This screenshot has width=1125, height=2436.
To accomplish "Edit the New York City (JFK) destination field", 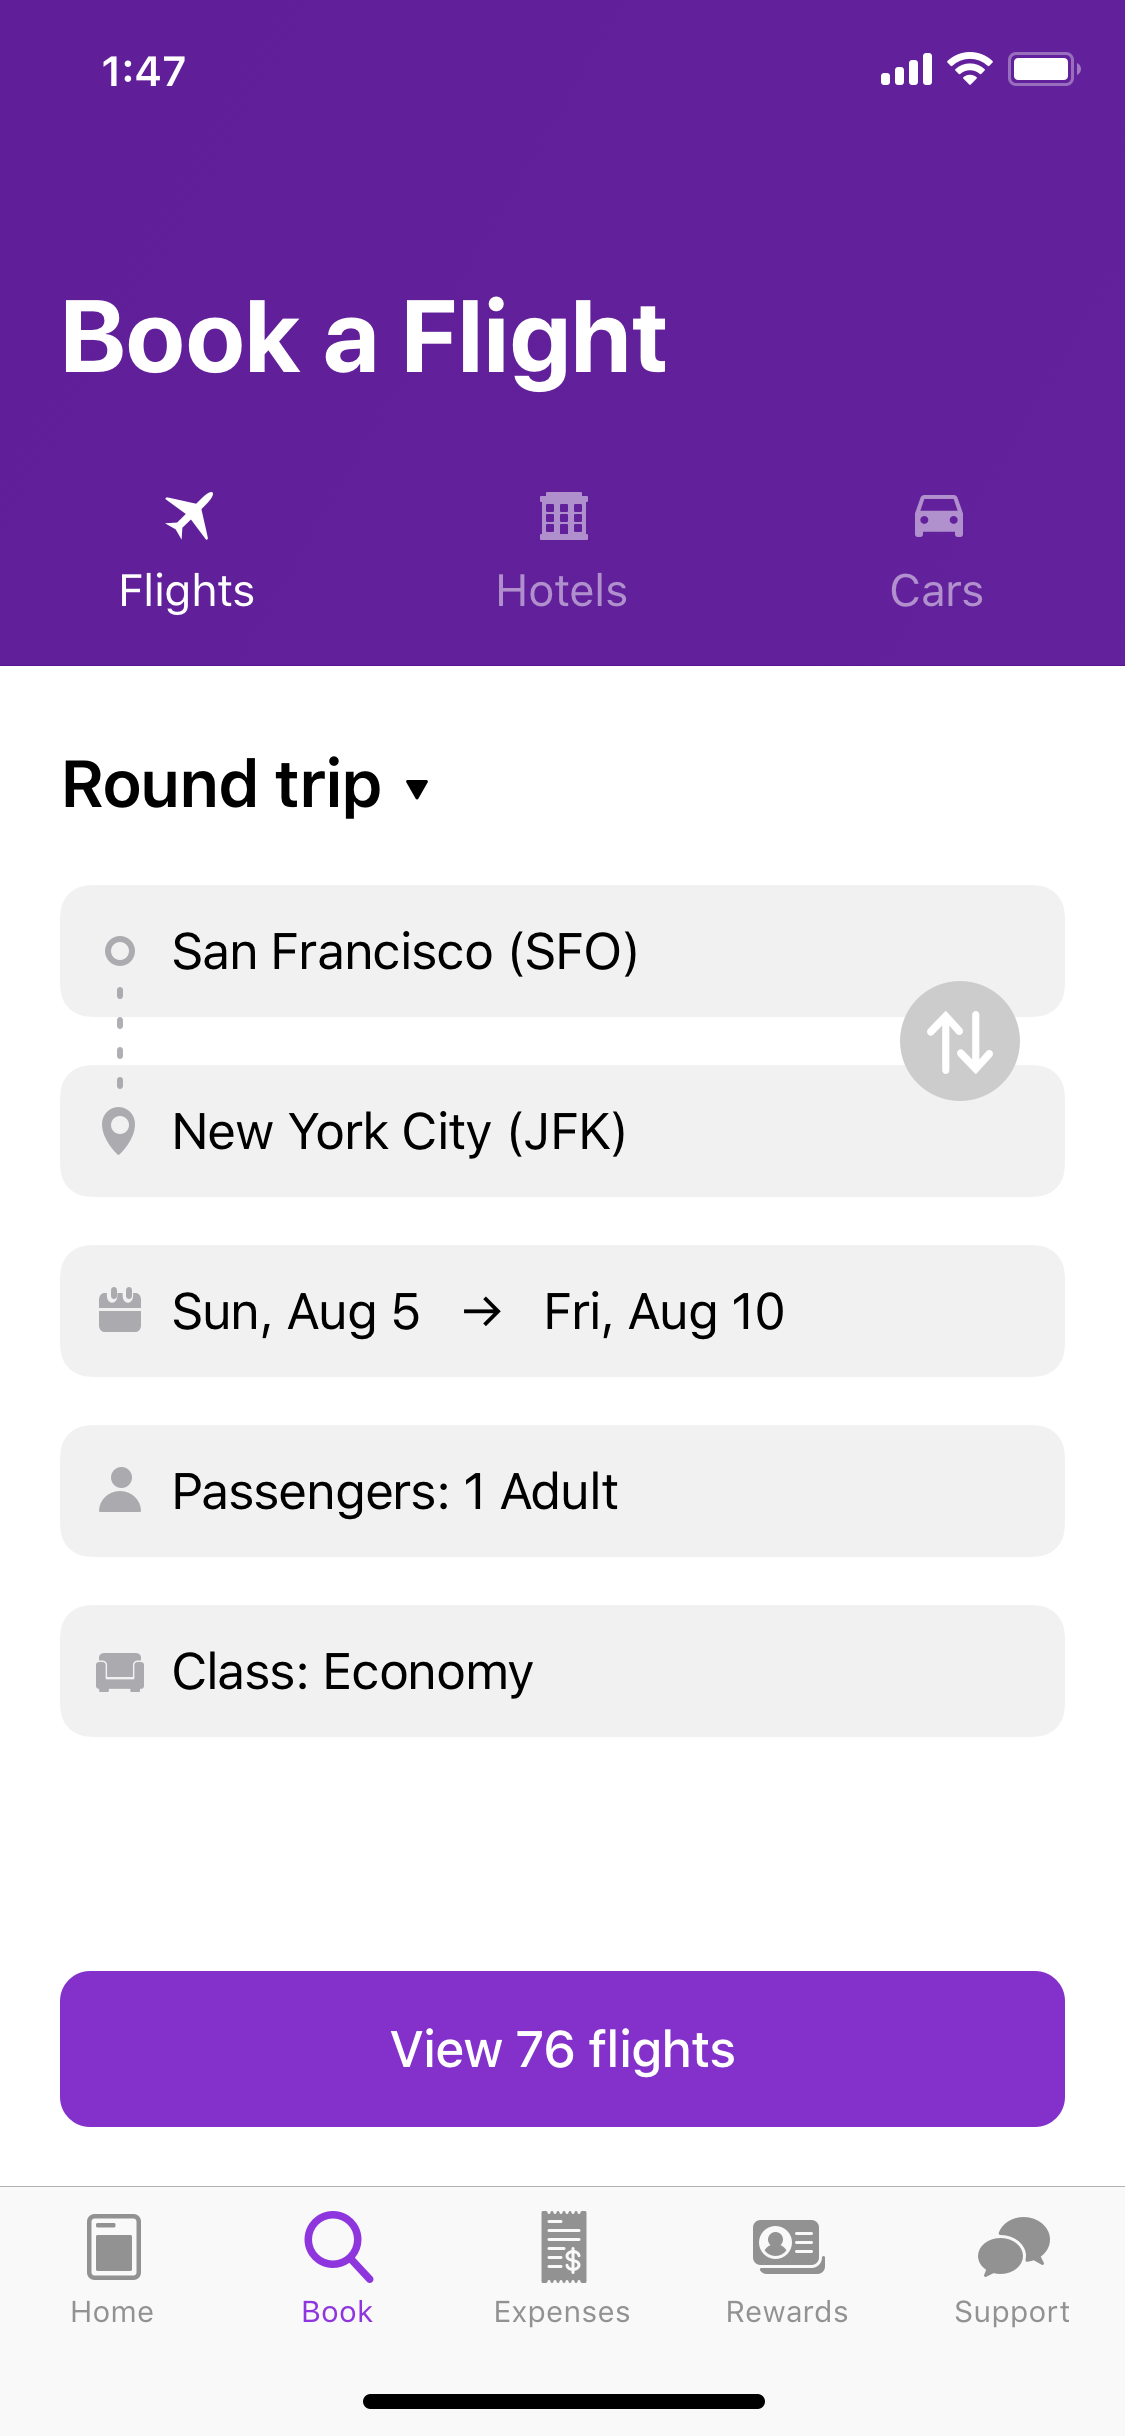I will (562, 1131).
